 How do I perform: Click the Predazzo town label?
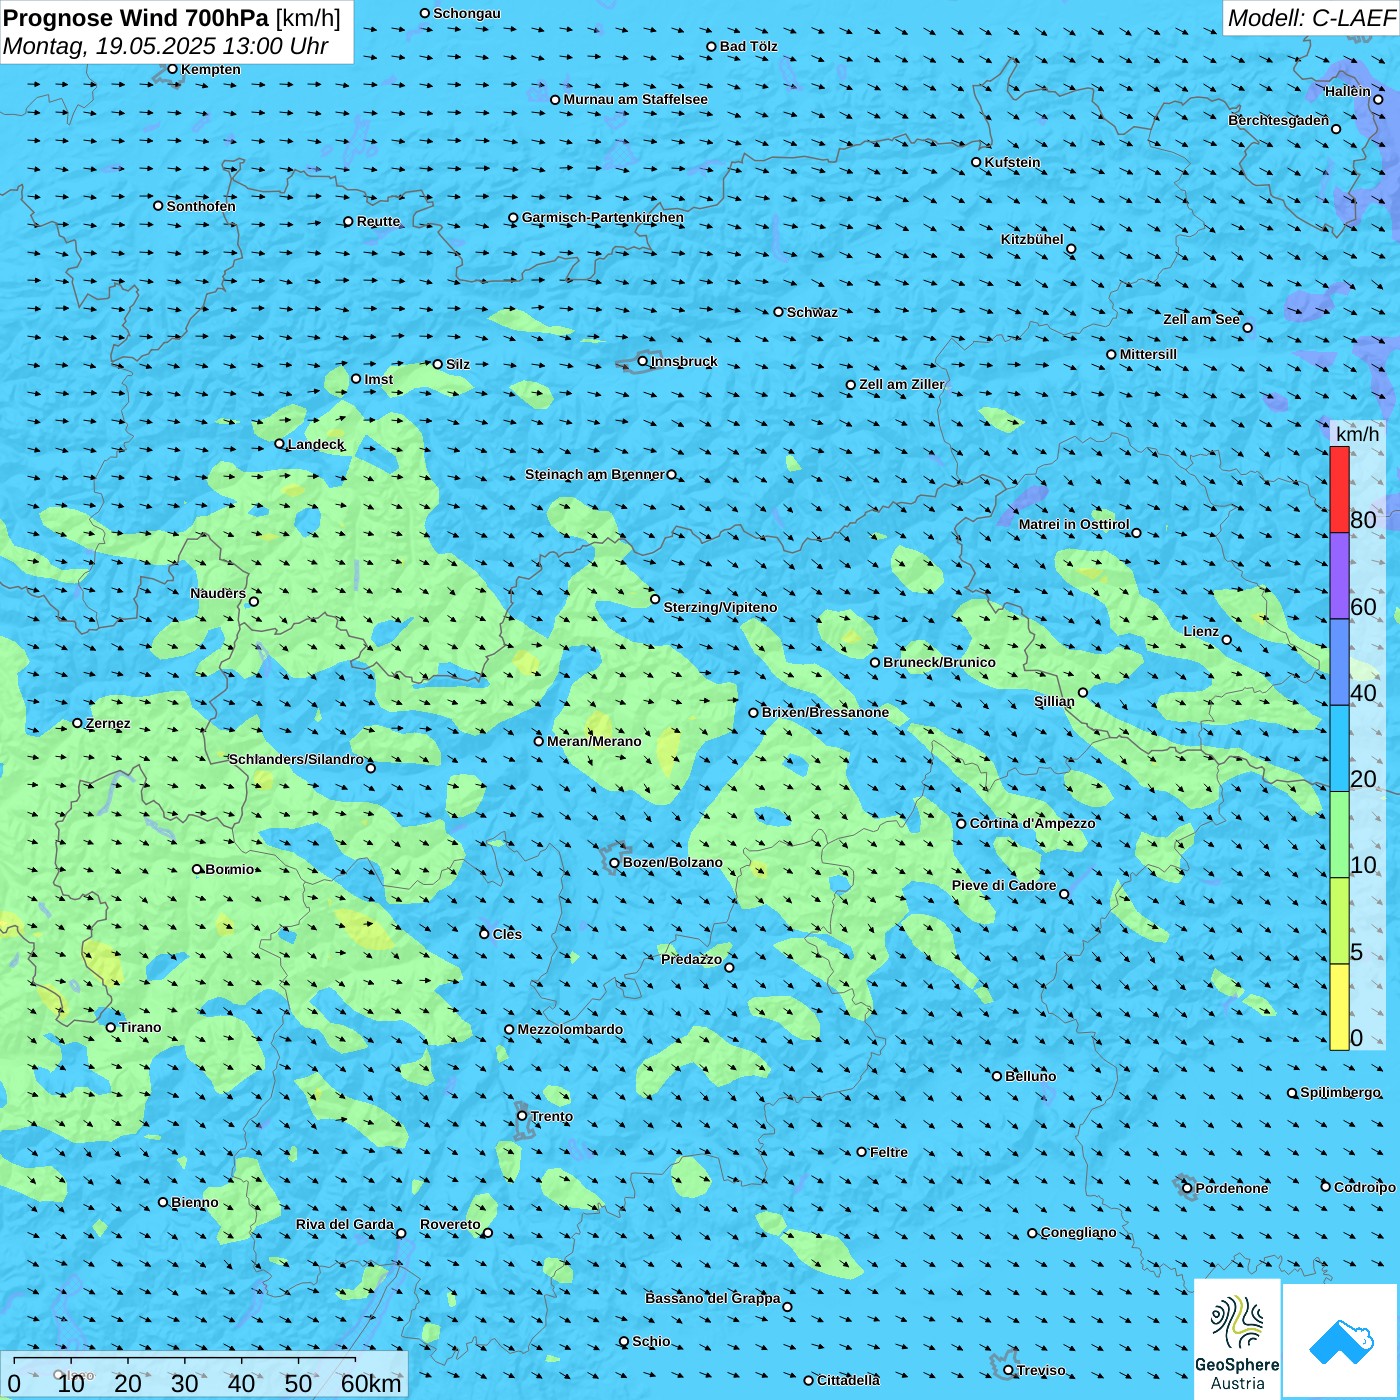[x=691, y=959]
